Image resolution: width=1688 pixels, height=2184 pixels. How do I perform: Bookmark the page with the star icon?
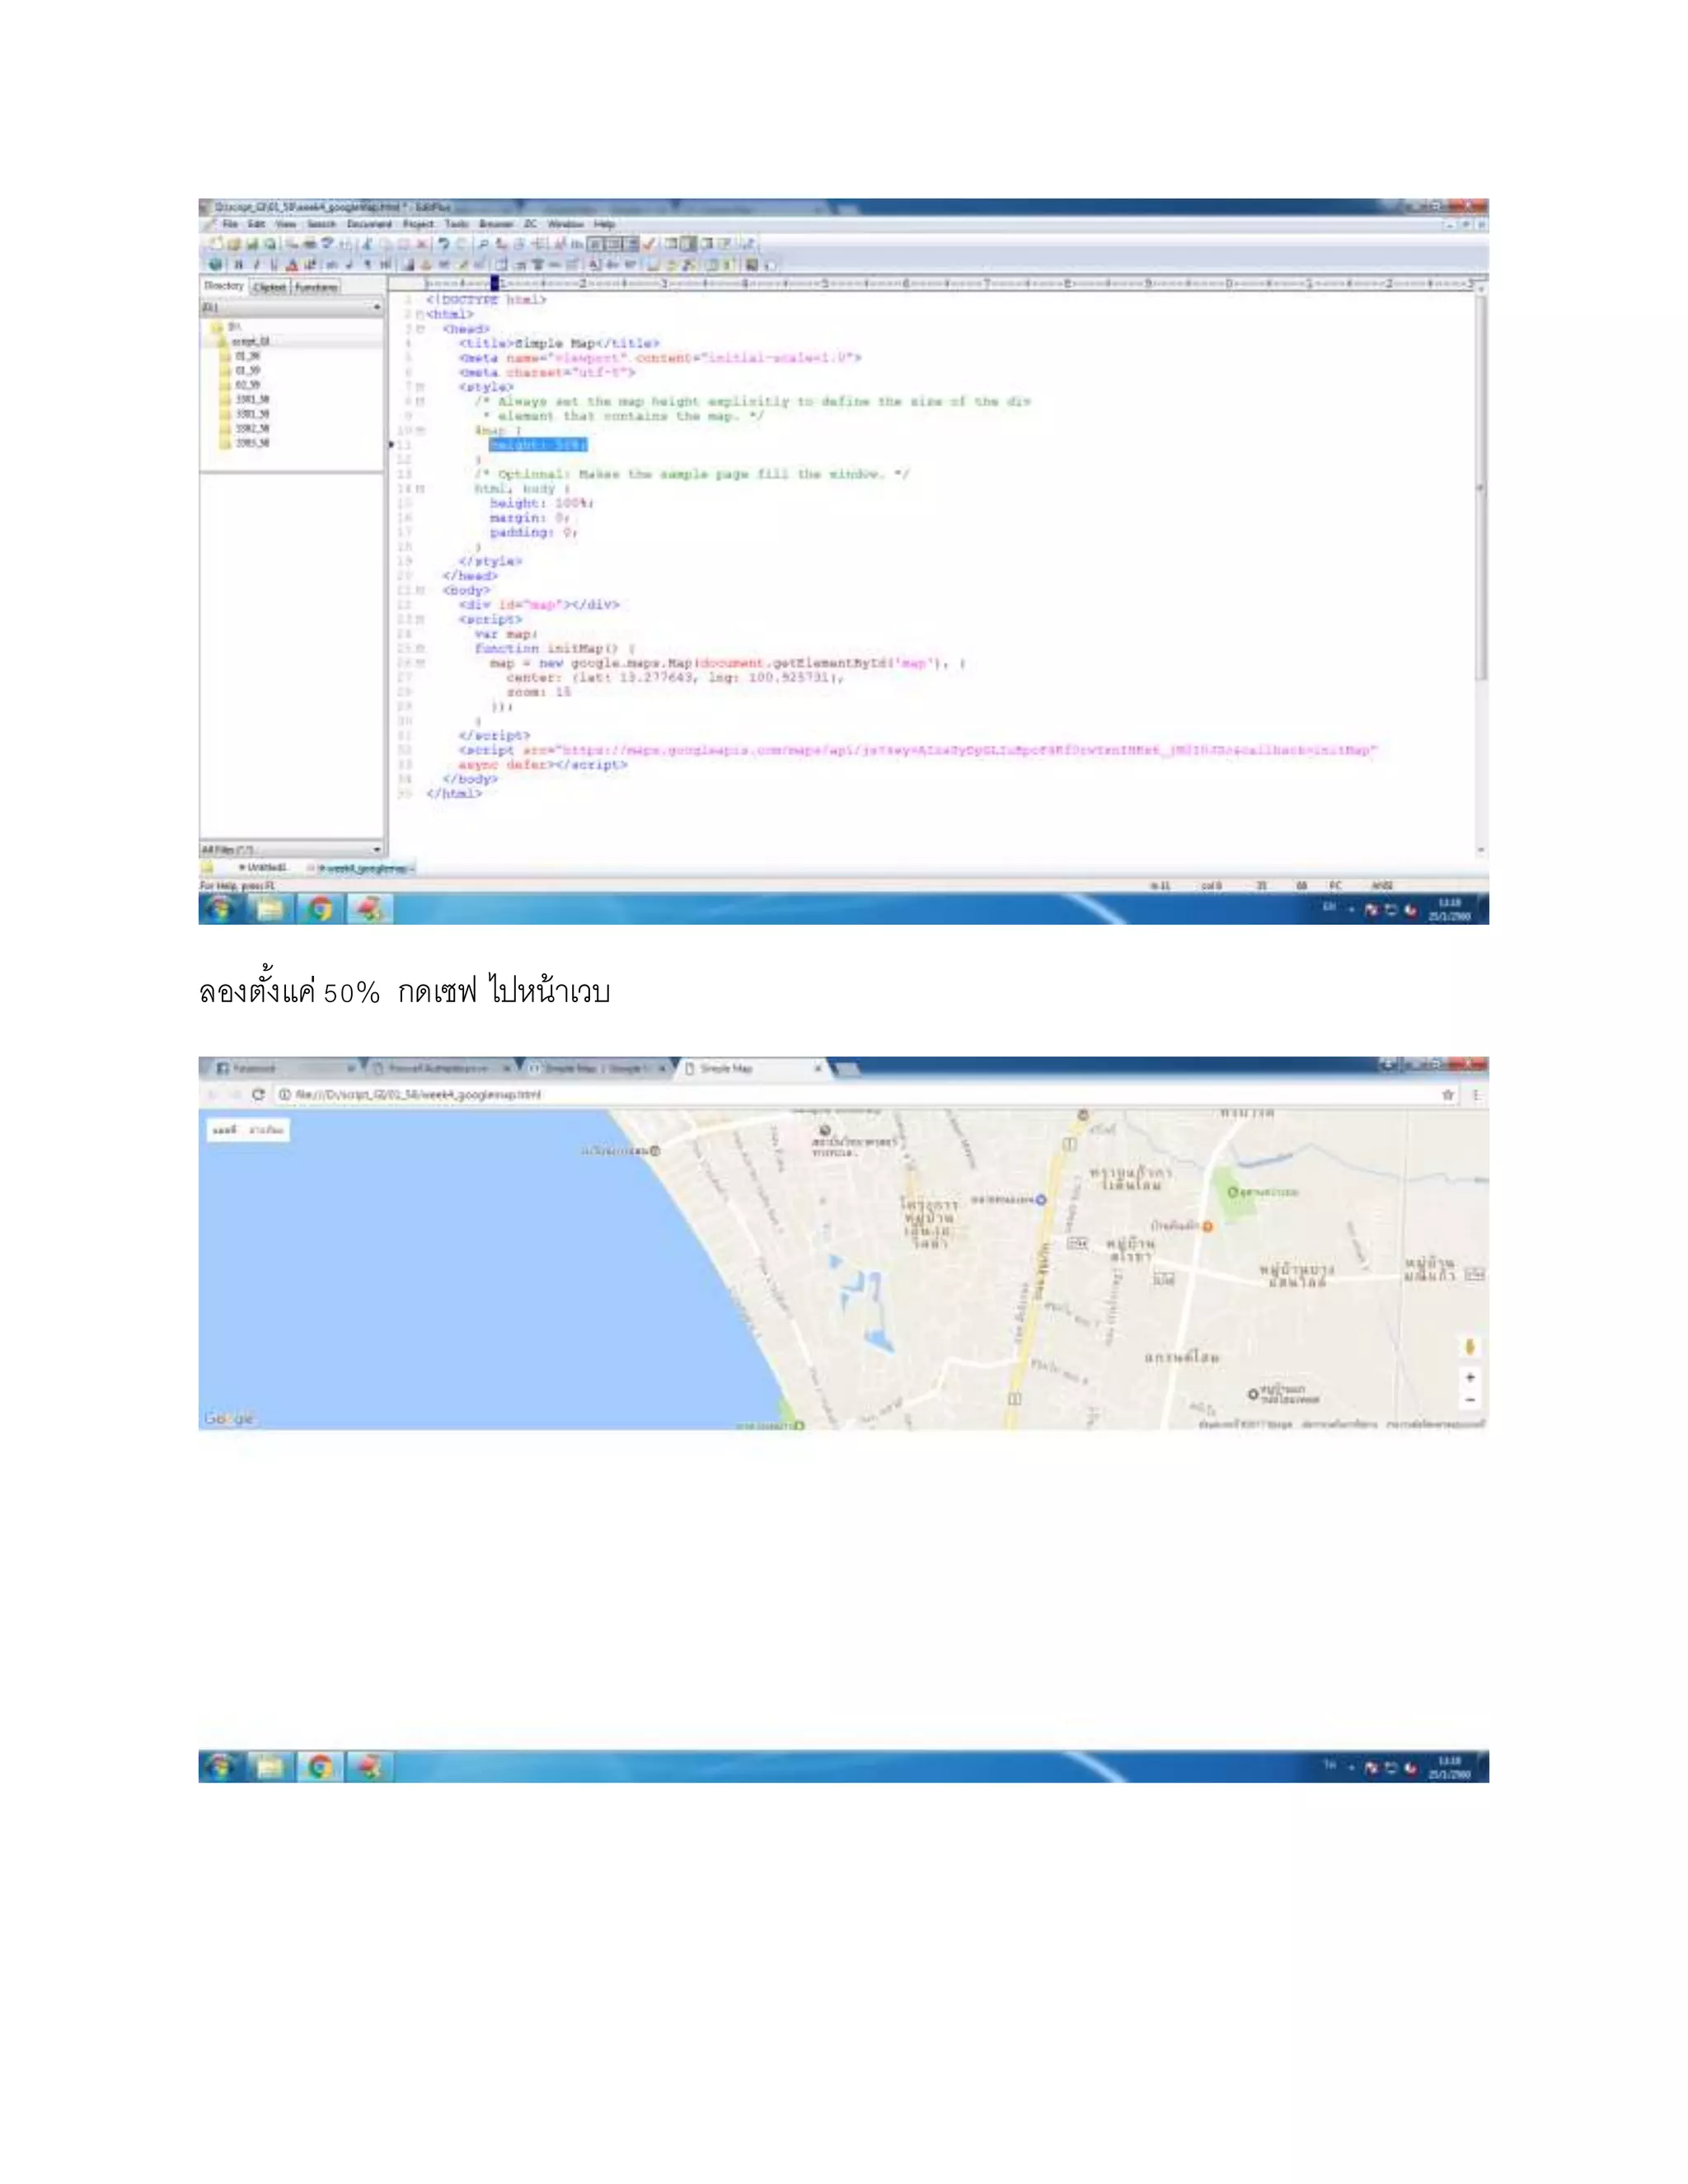(x=1447, y=1095)
